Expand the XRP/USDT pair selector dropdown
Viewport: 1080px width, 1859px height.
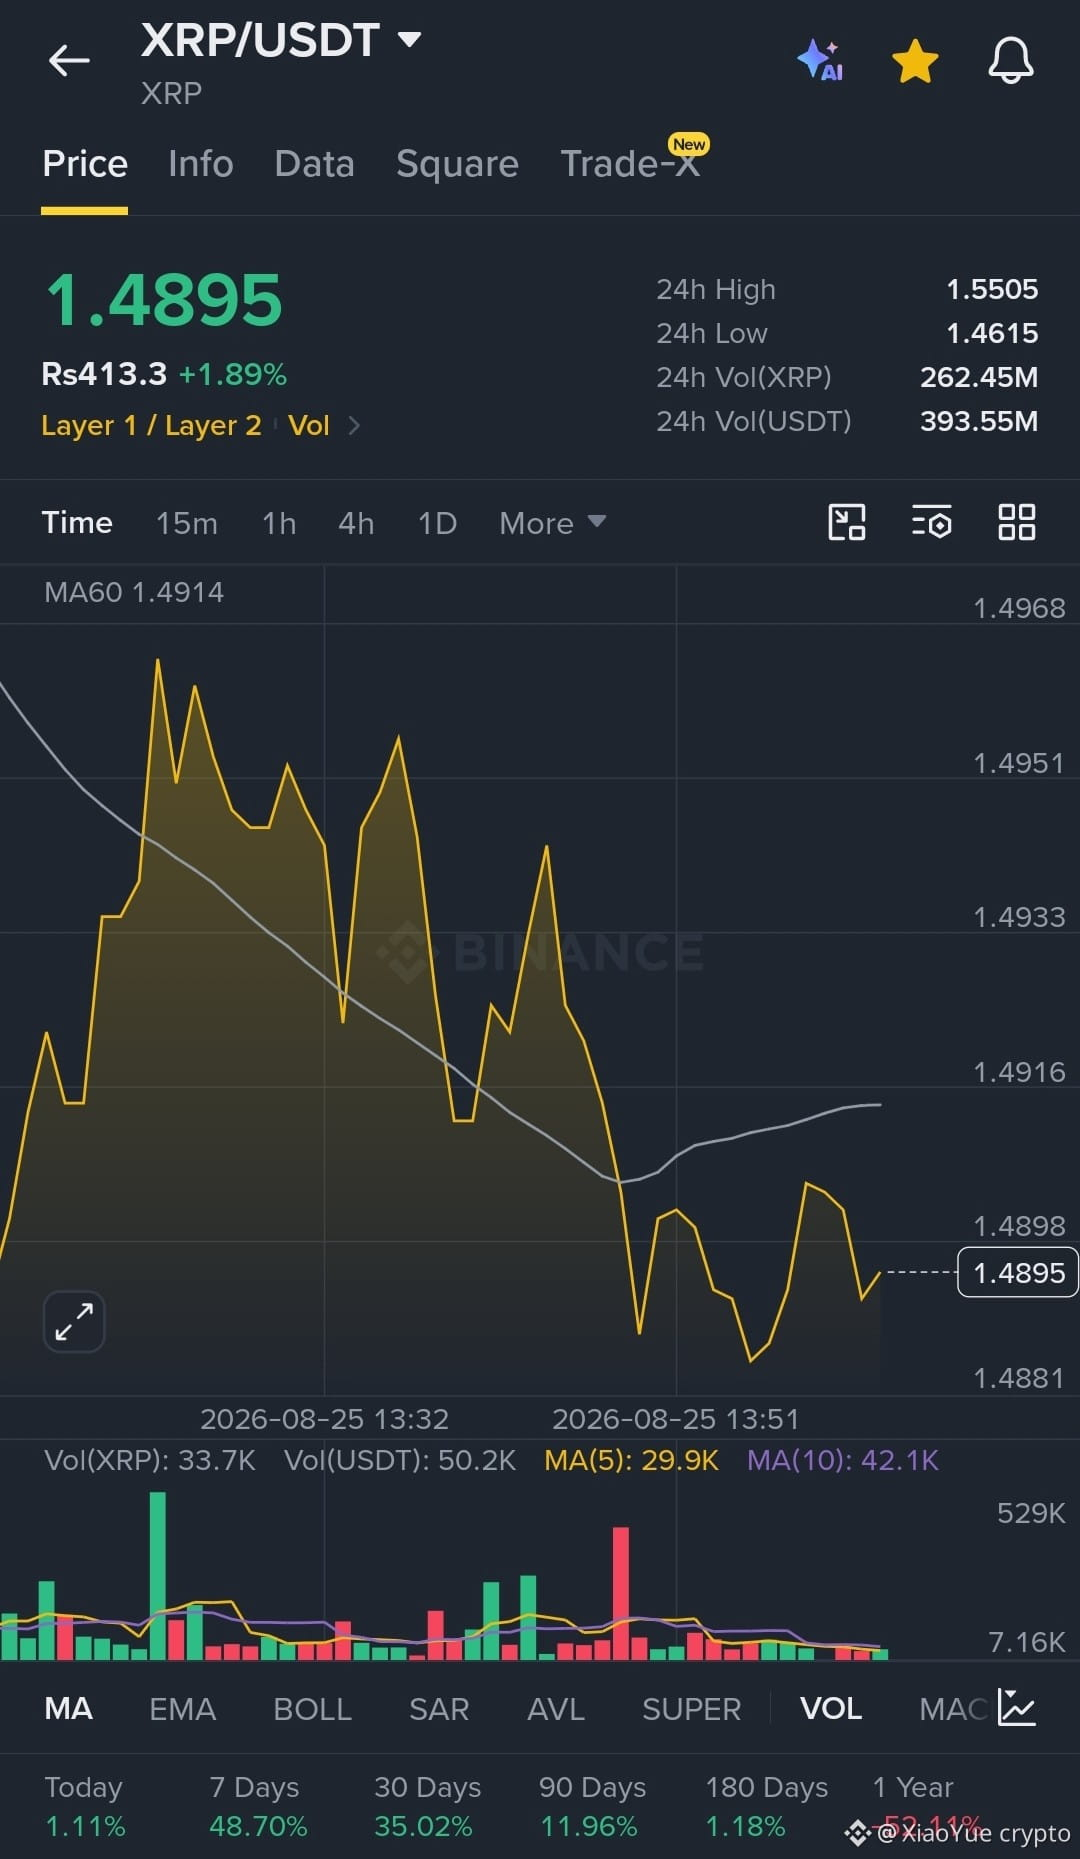pyautogui.click(x=409, y=40)
